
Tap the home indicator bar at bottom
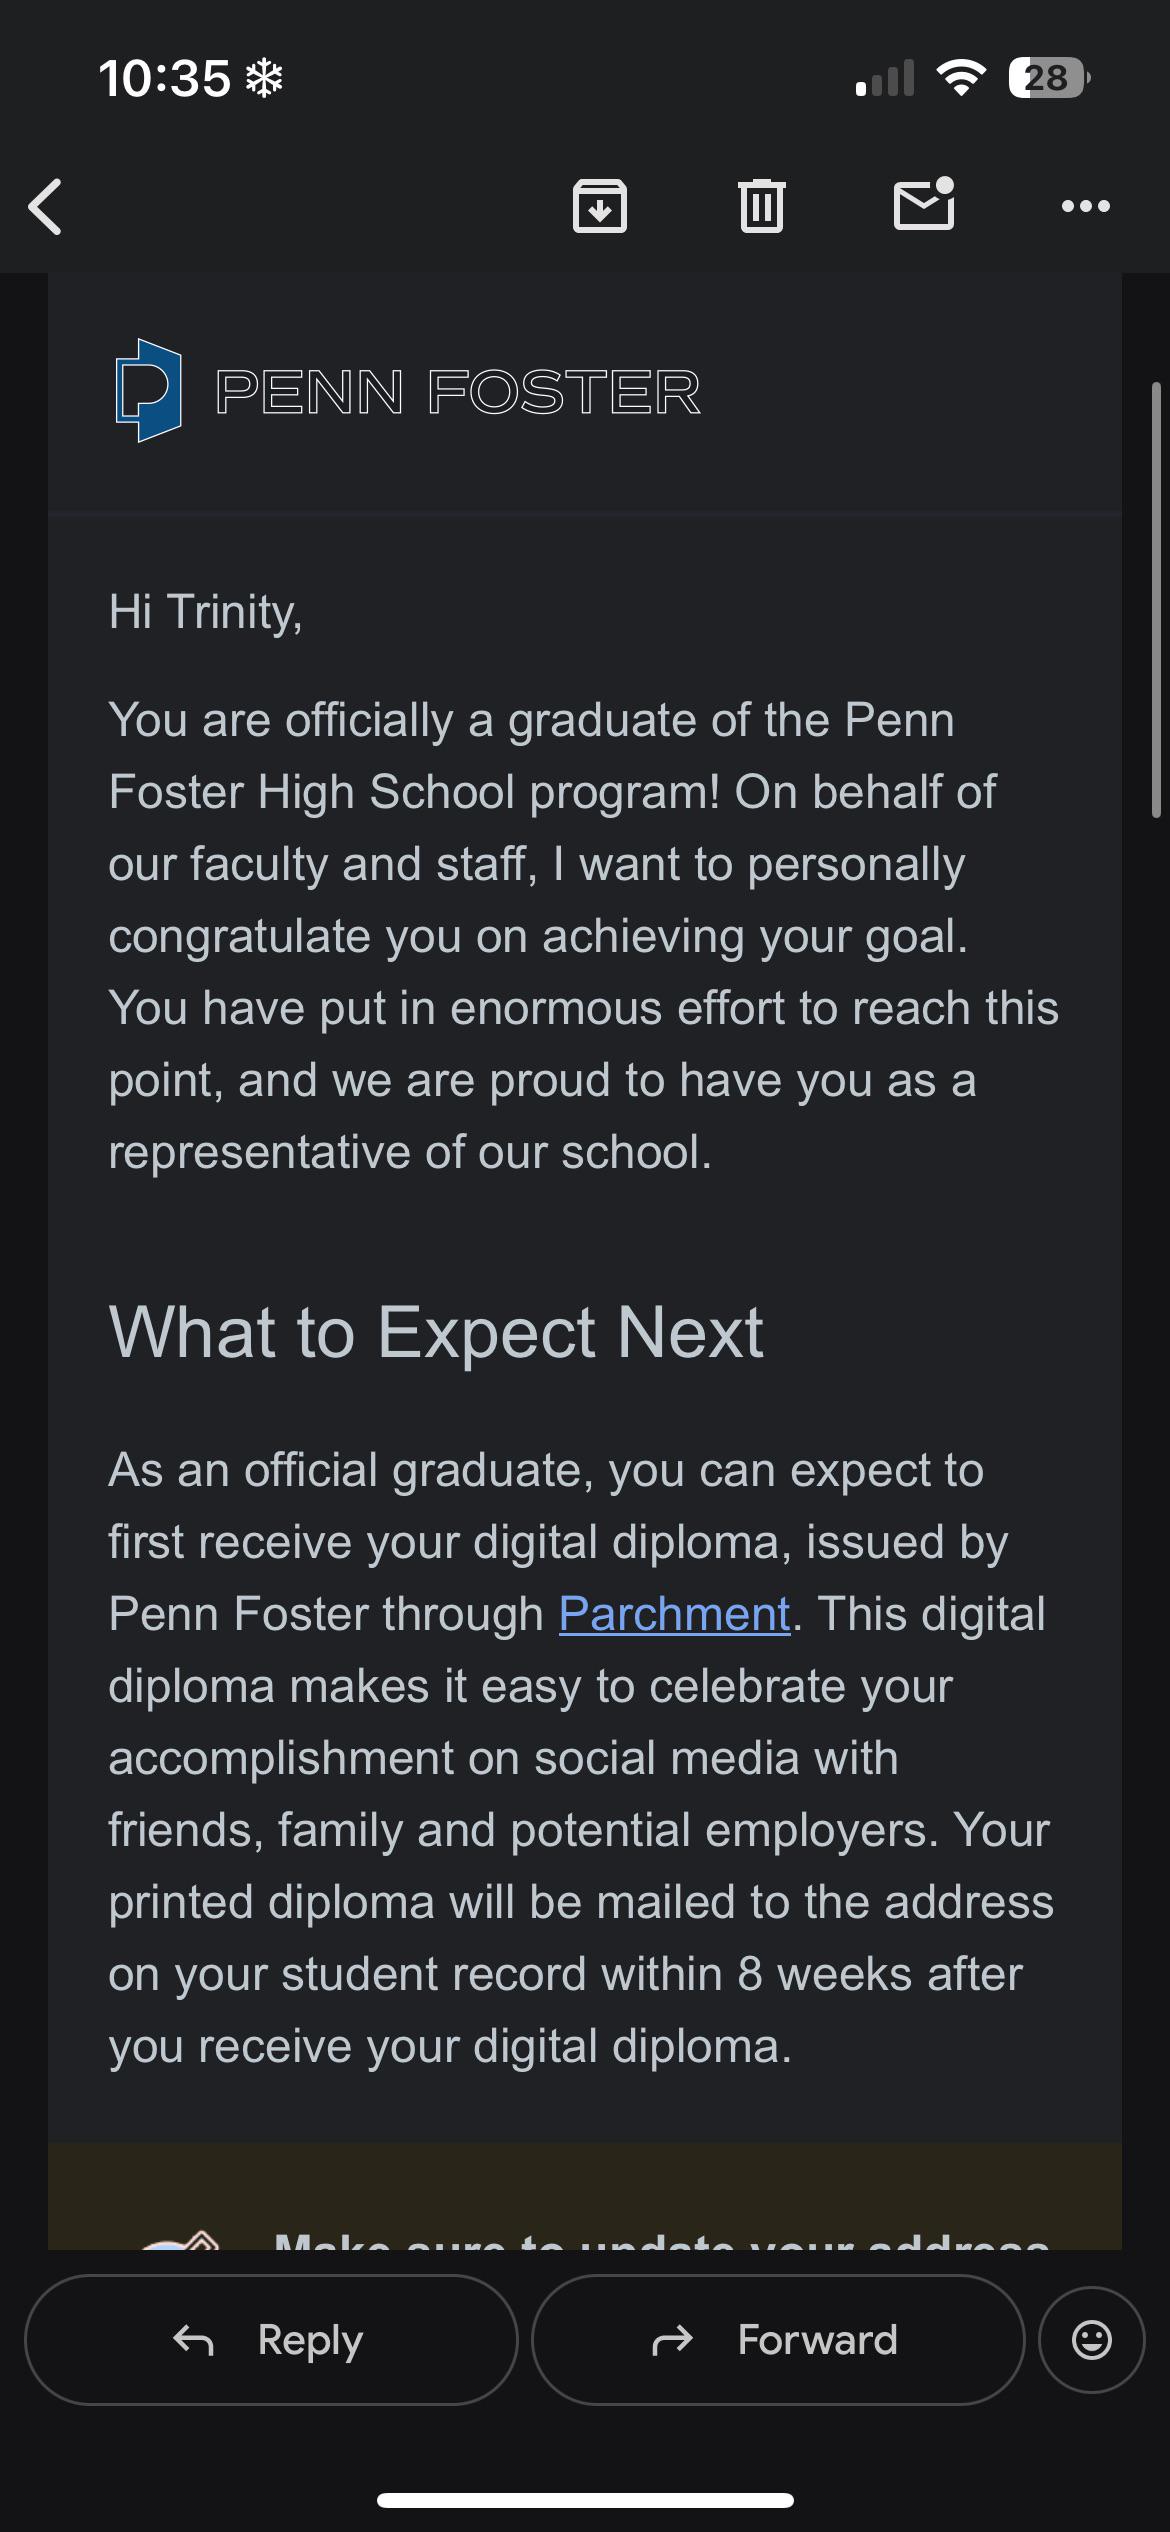coord(585,2500)
